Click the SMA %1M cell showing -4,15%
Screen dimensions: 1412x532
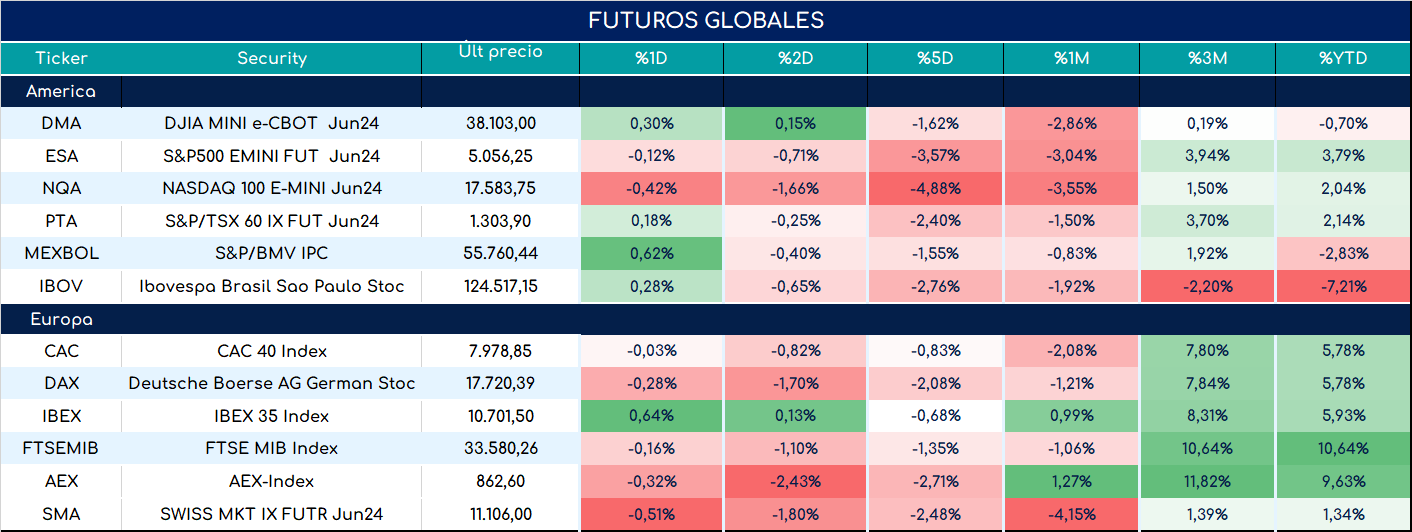pos(1071,514)
